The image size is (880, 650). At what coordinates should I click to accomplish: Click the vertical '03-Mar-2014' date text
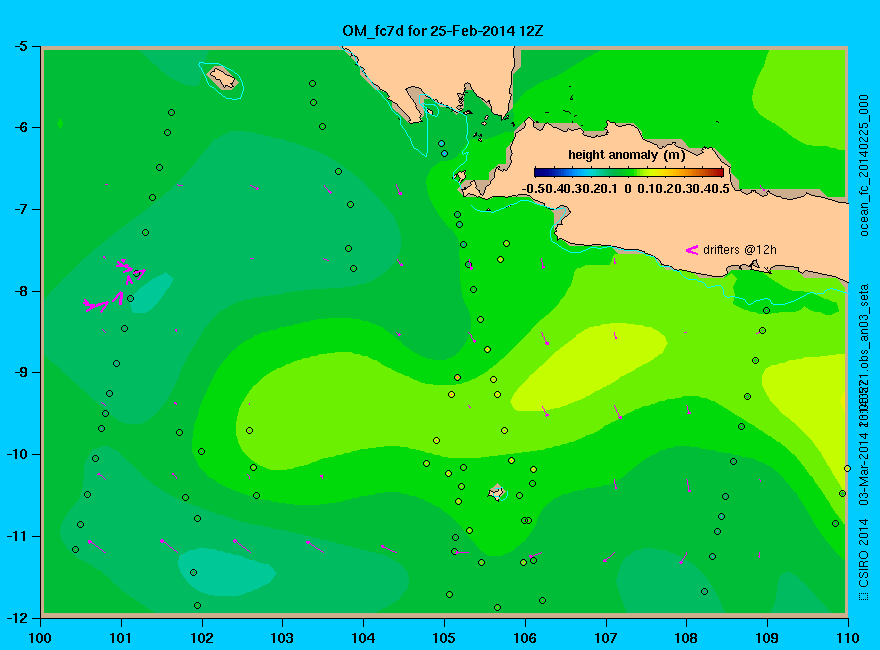point(864,469)
